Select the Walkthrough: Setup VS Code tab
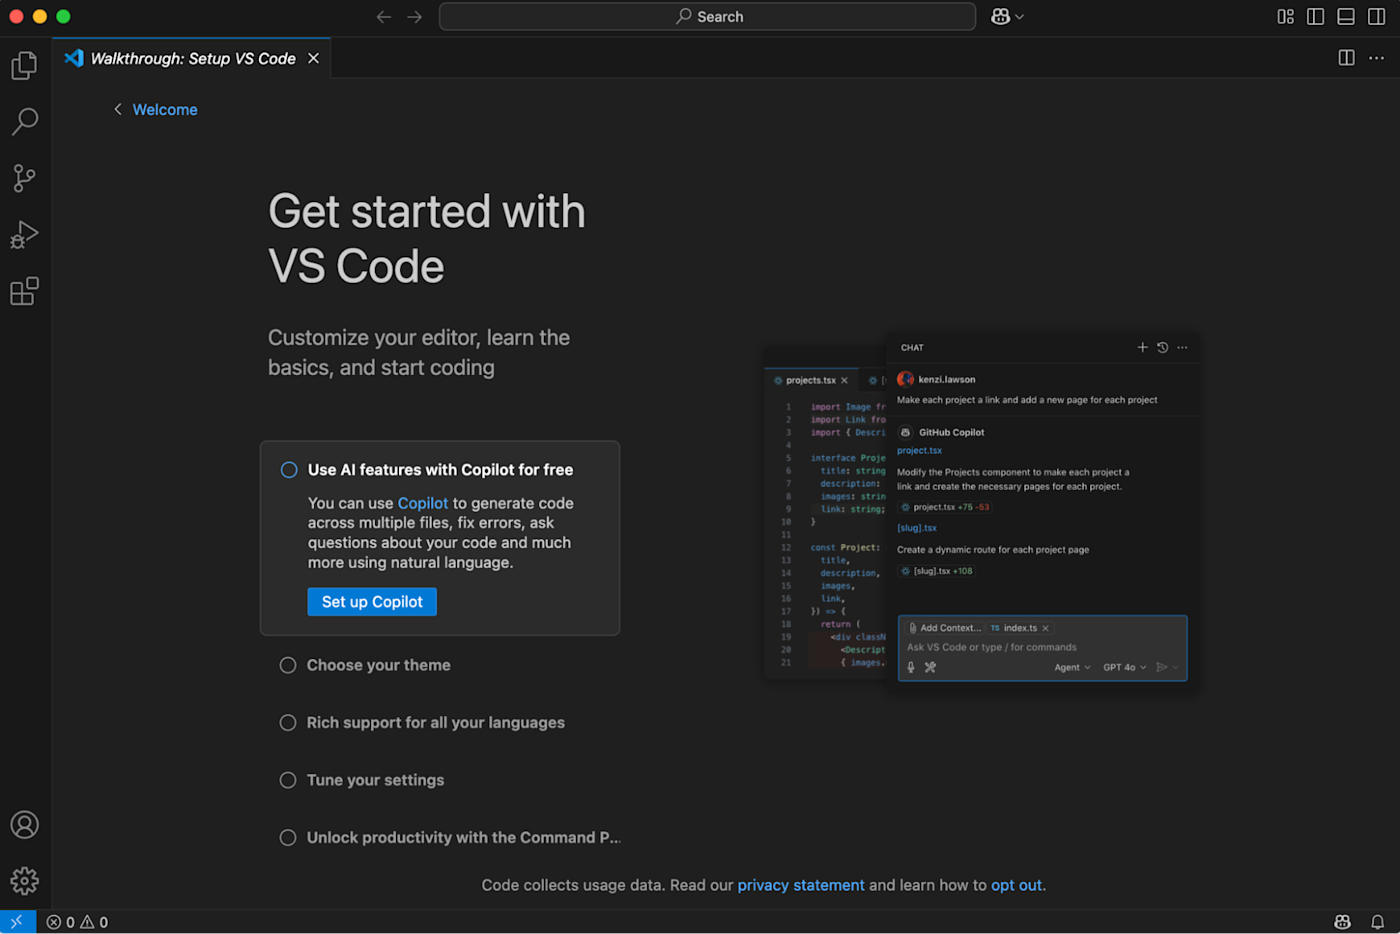Image resolution: width=1400 pixels, height=934 pixels. point(192,59)
